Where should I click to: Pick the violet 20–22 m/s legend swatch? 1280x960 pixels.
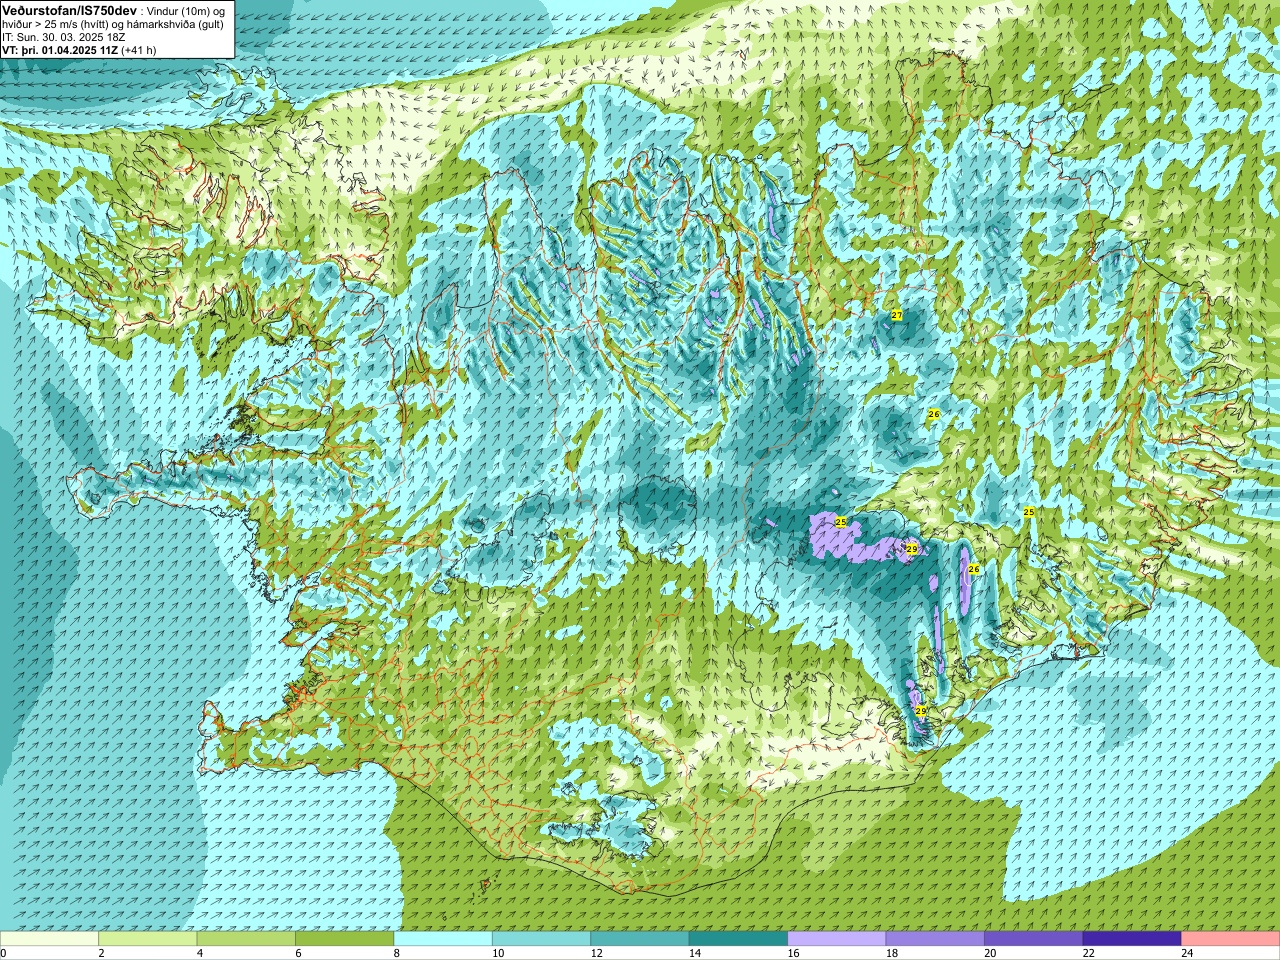1033,939
